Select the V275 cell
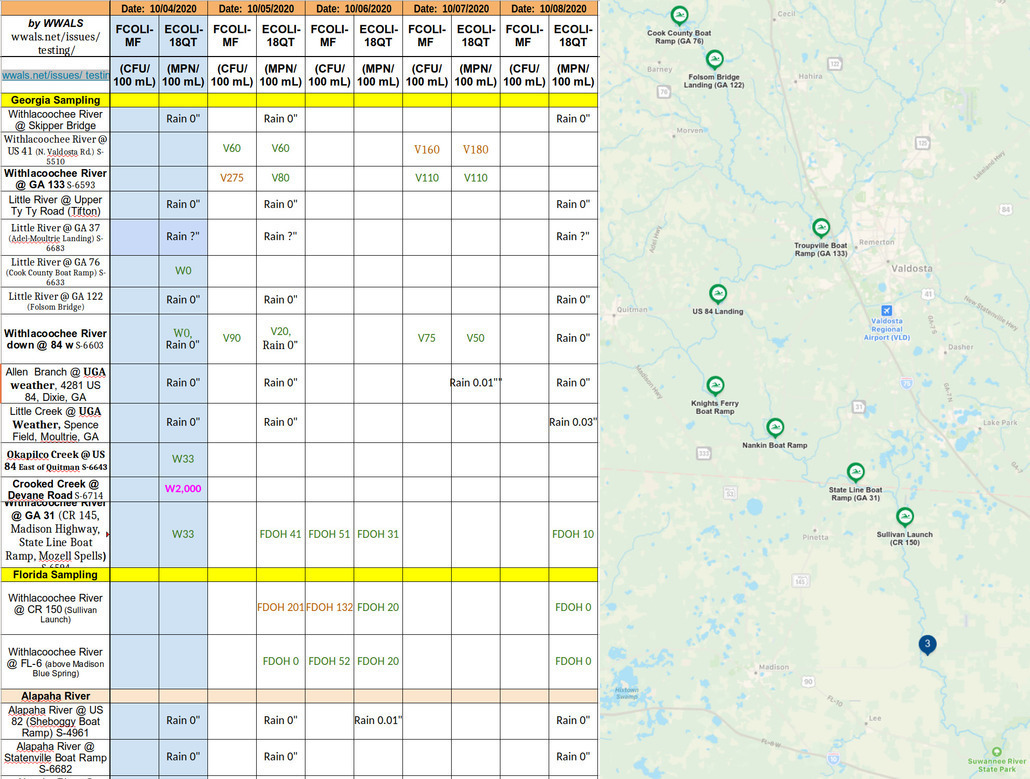This screenshot has width=1030, height=779. [232, 178]
